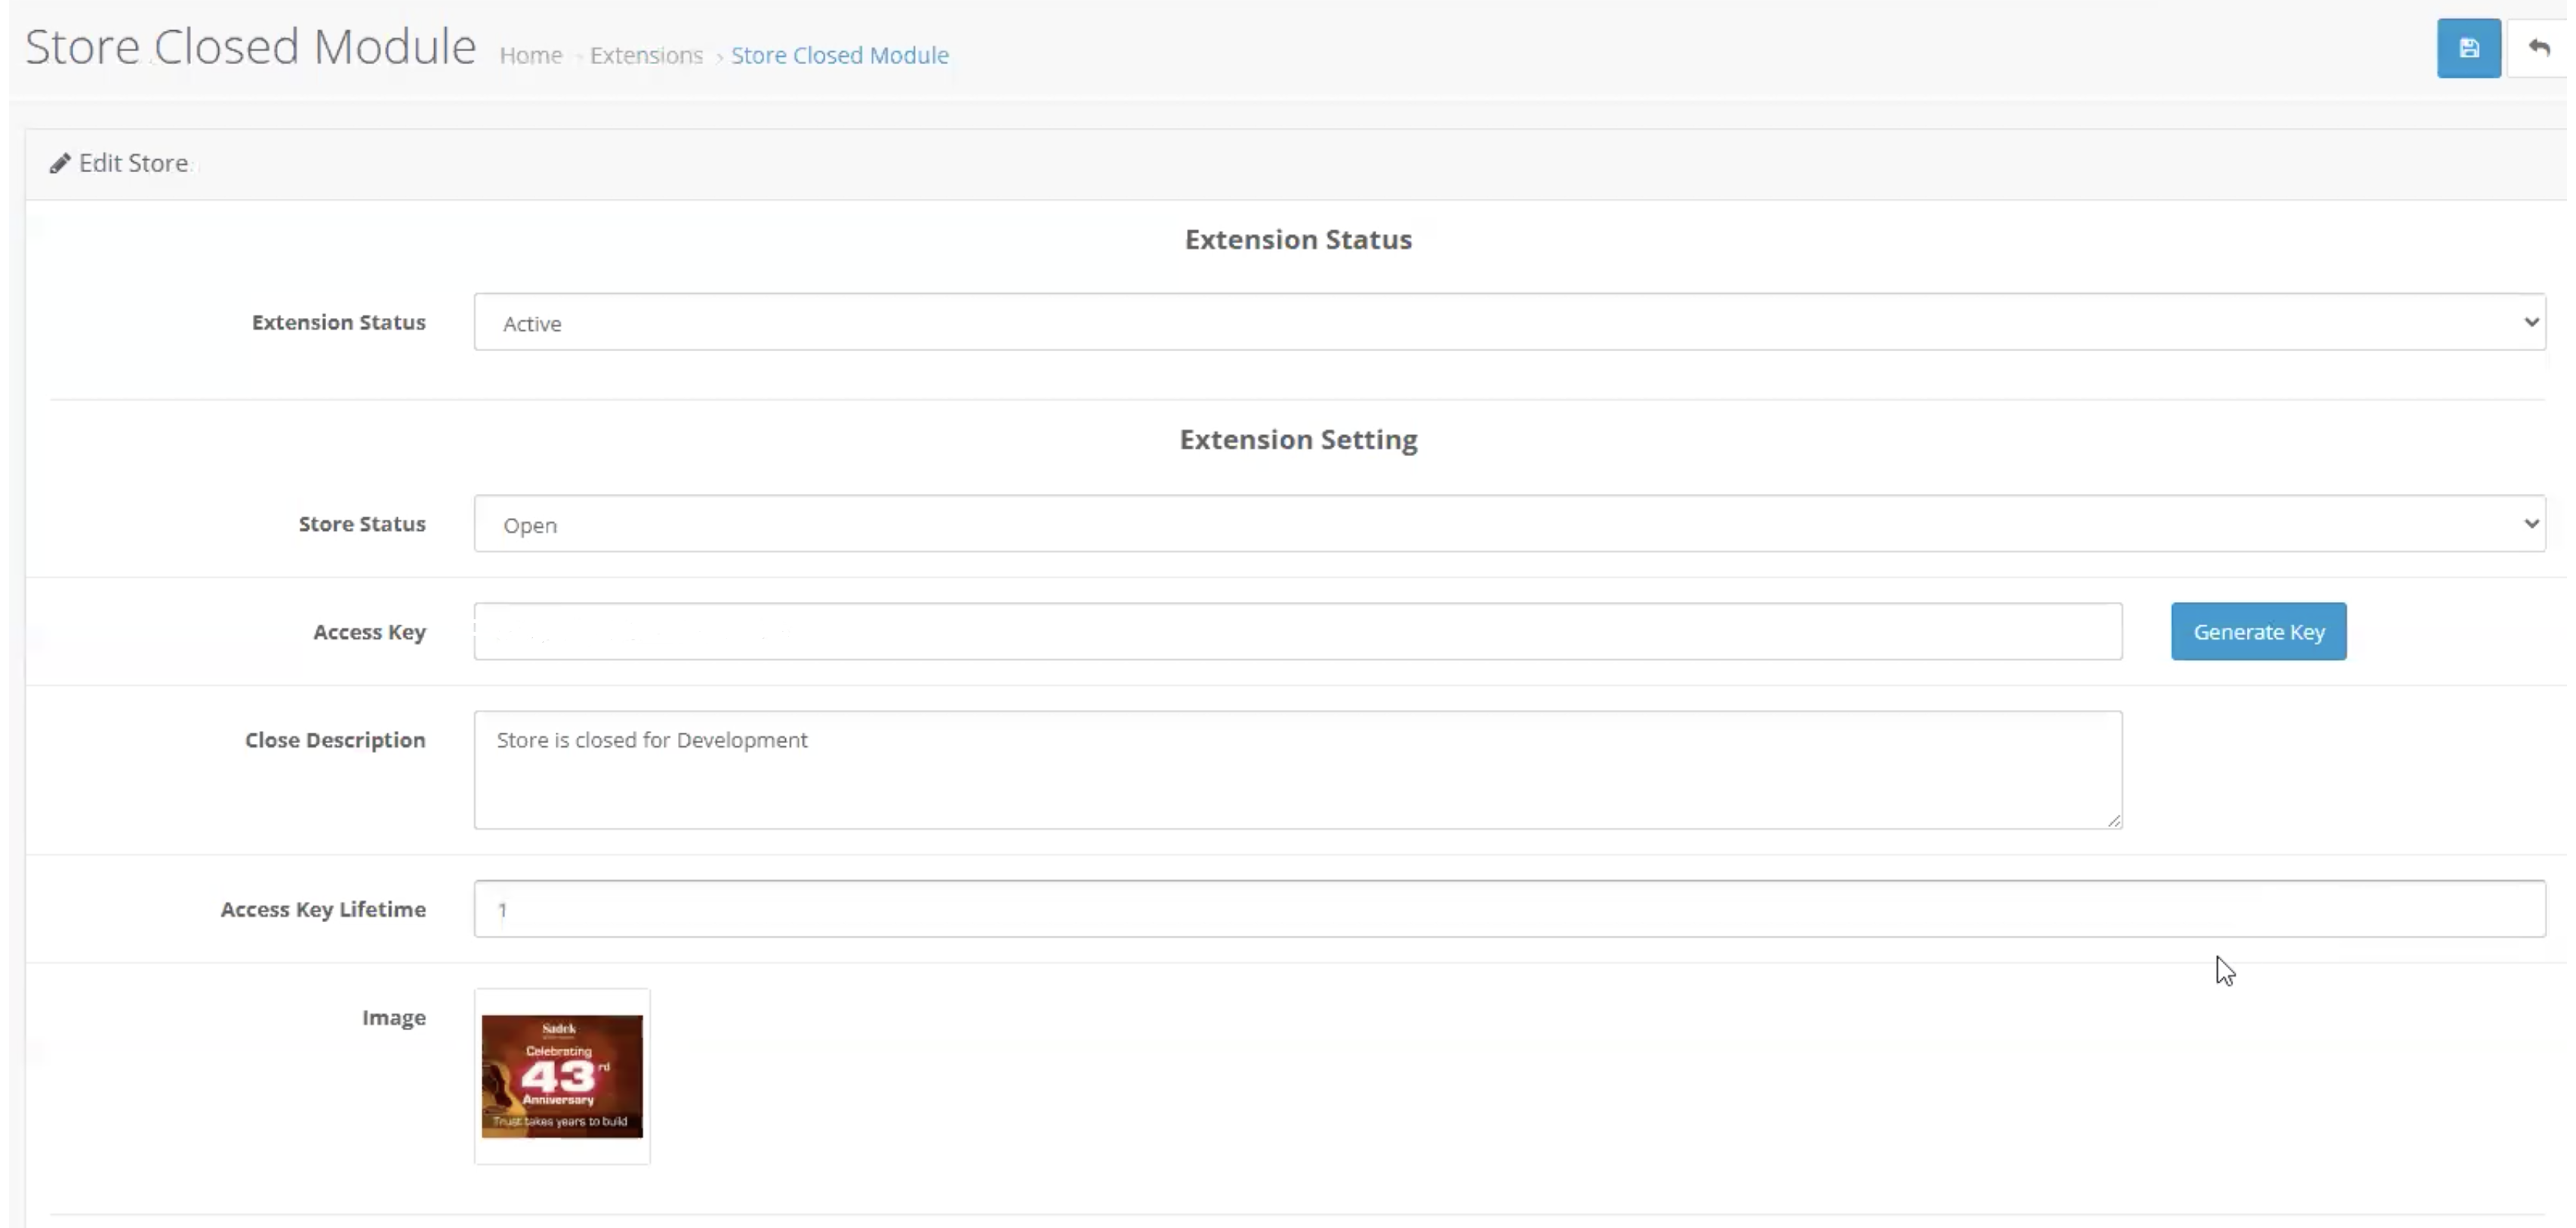This screenshot has width=2576, height=1228.
Task: Focus the Access Key Lifetime field
Action: click(x=1509, y=909)
